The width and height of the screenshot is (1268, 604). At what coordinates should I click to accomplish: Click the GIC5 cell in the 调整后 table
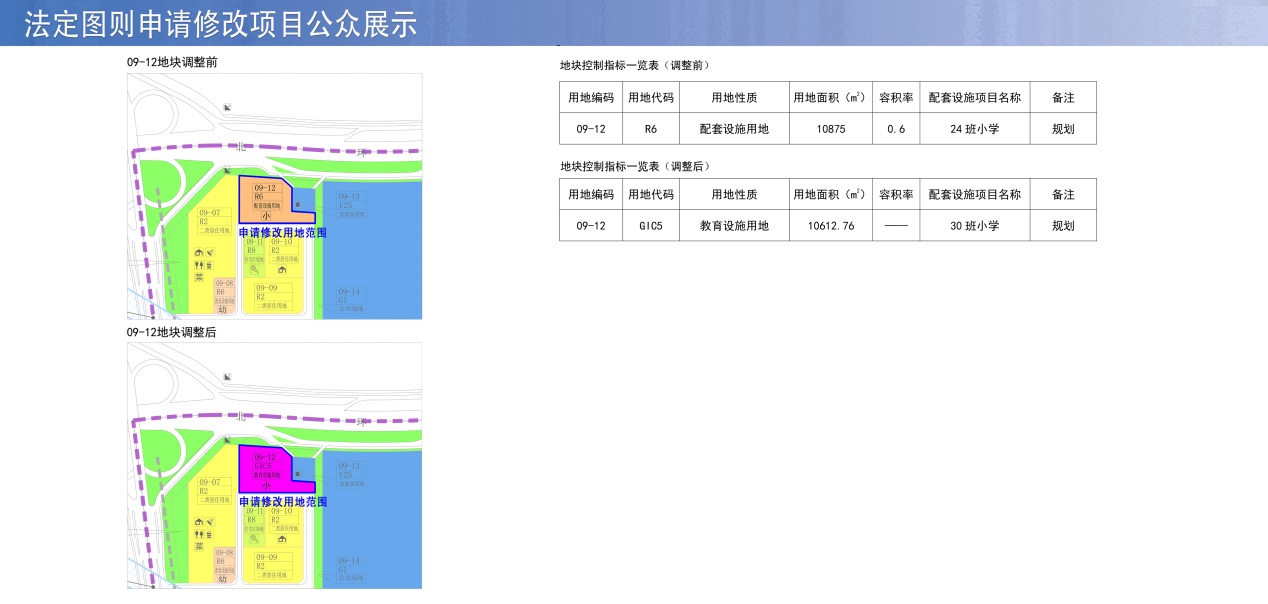point(650,226)
